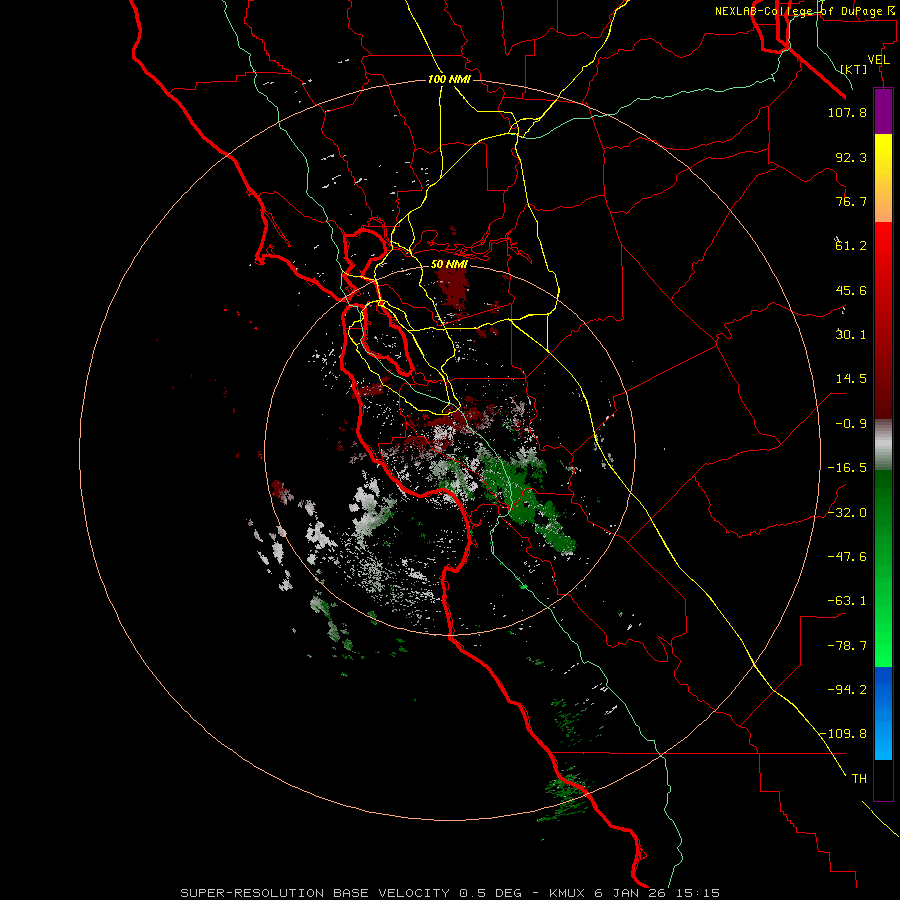Image resolution: width=900 pixels, height=900 pixels.
Task: Click the -47.6 legend value
Action: coord(847,557)
